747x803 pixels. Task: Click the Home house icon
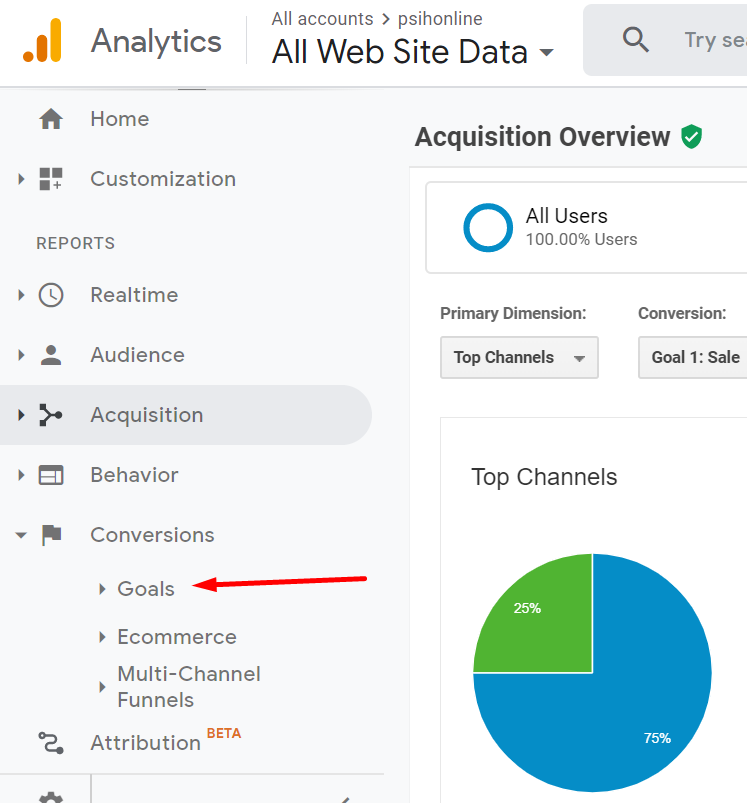(51, 119)
